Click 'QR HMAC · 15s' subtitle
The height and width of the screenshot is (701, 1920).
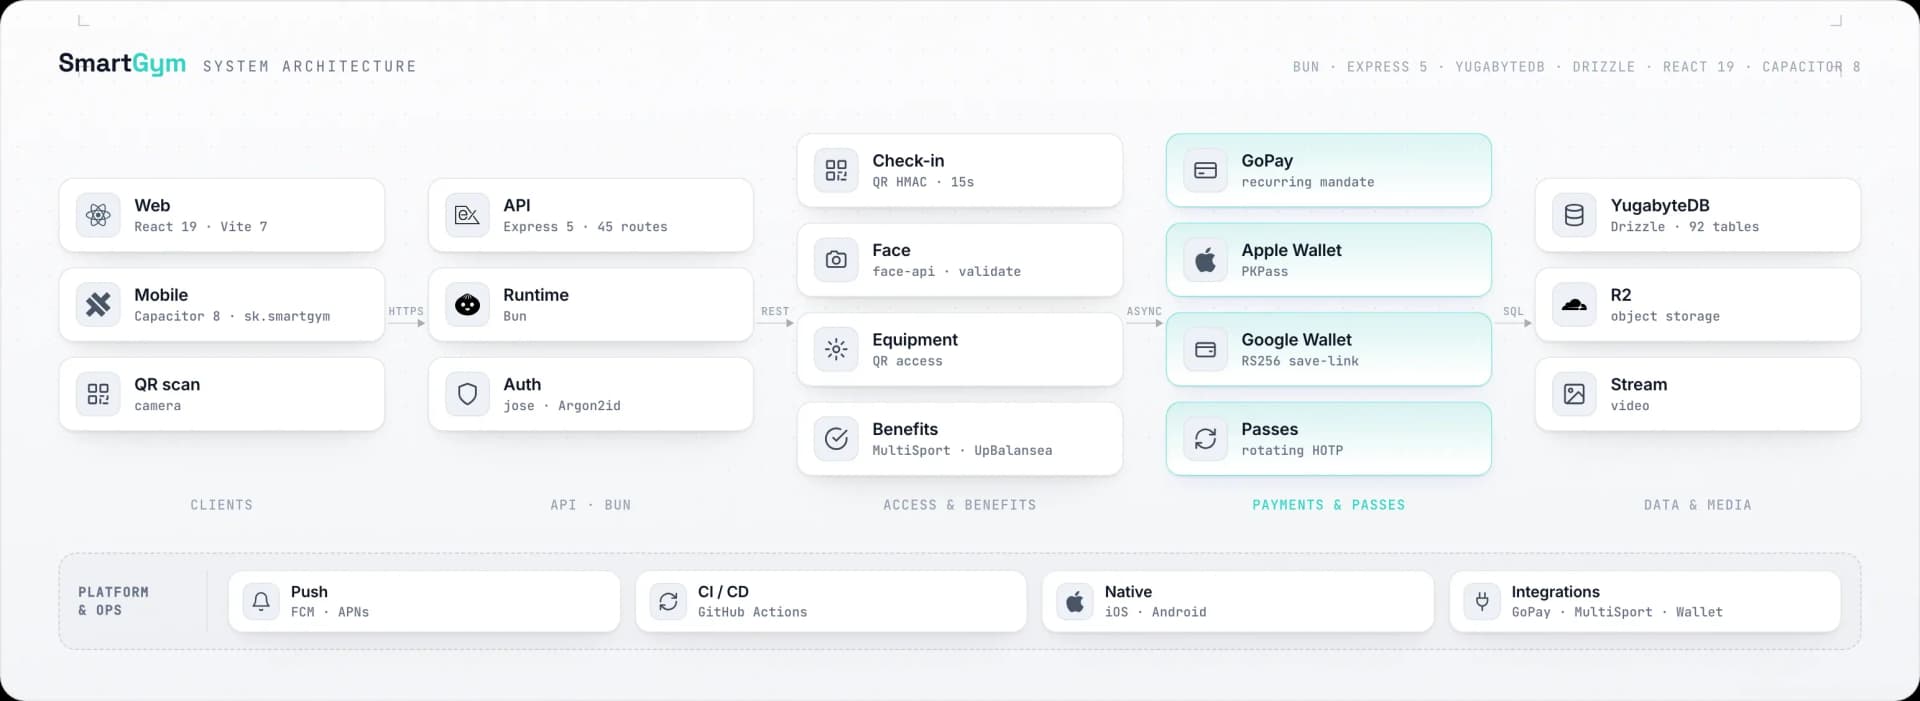923,182
